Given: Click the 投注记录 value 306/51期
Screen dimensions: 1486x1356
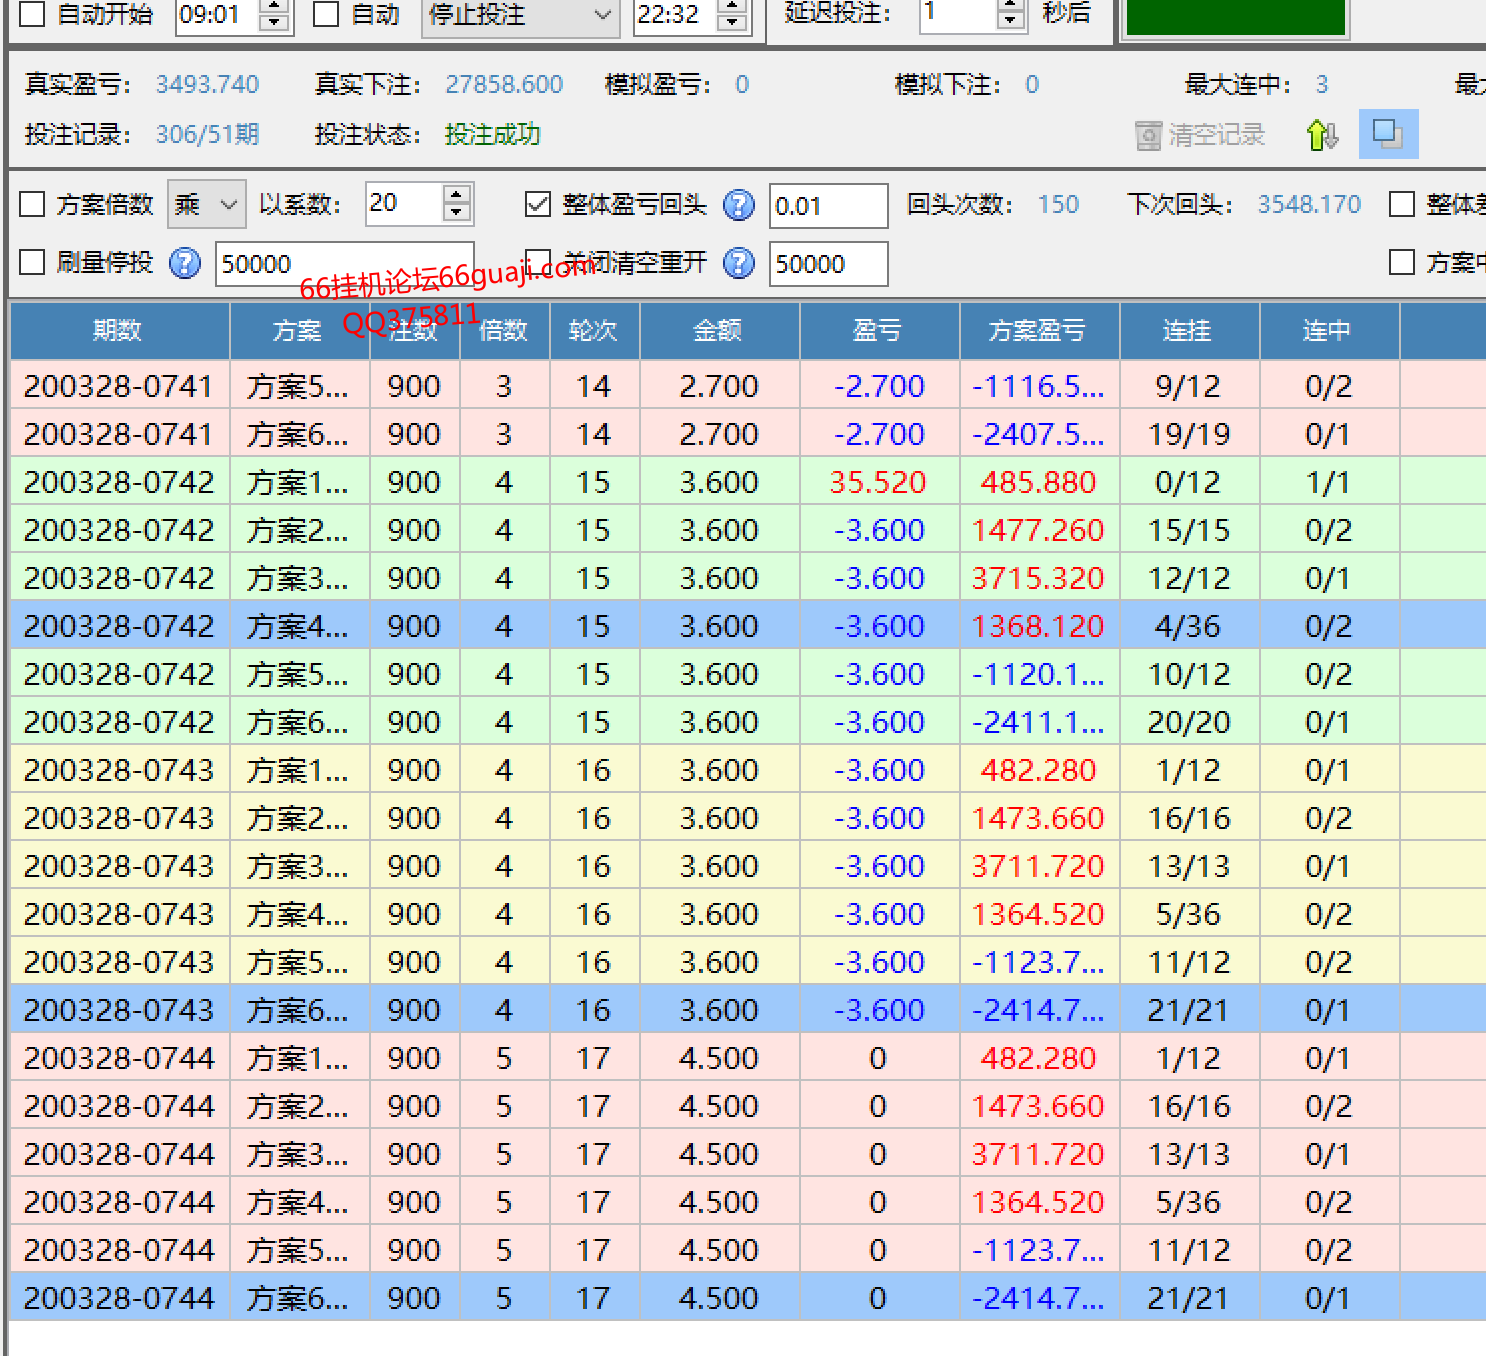Looking at the screenshot, I should point(207,135).
